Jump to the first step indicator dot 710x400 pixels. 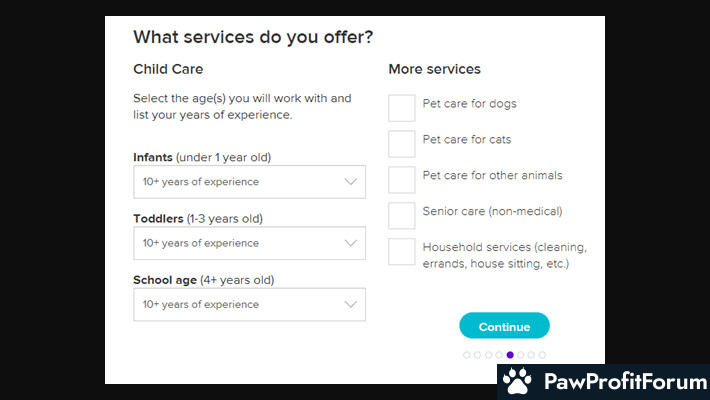coord(467,355)
